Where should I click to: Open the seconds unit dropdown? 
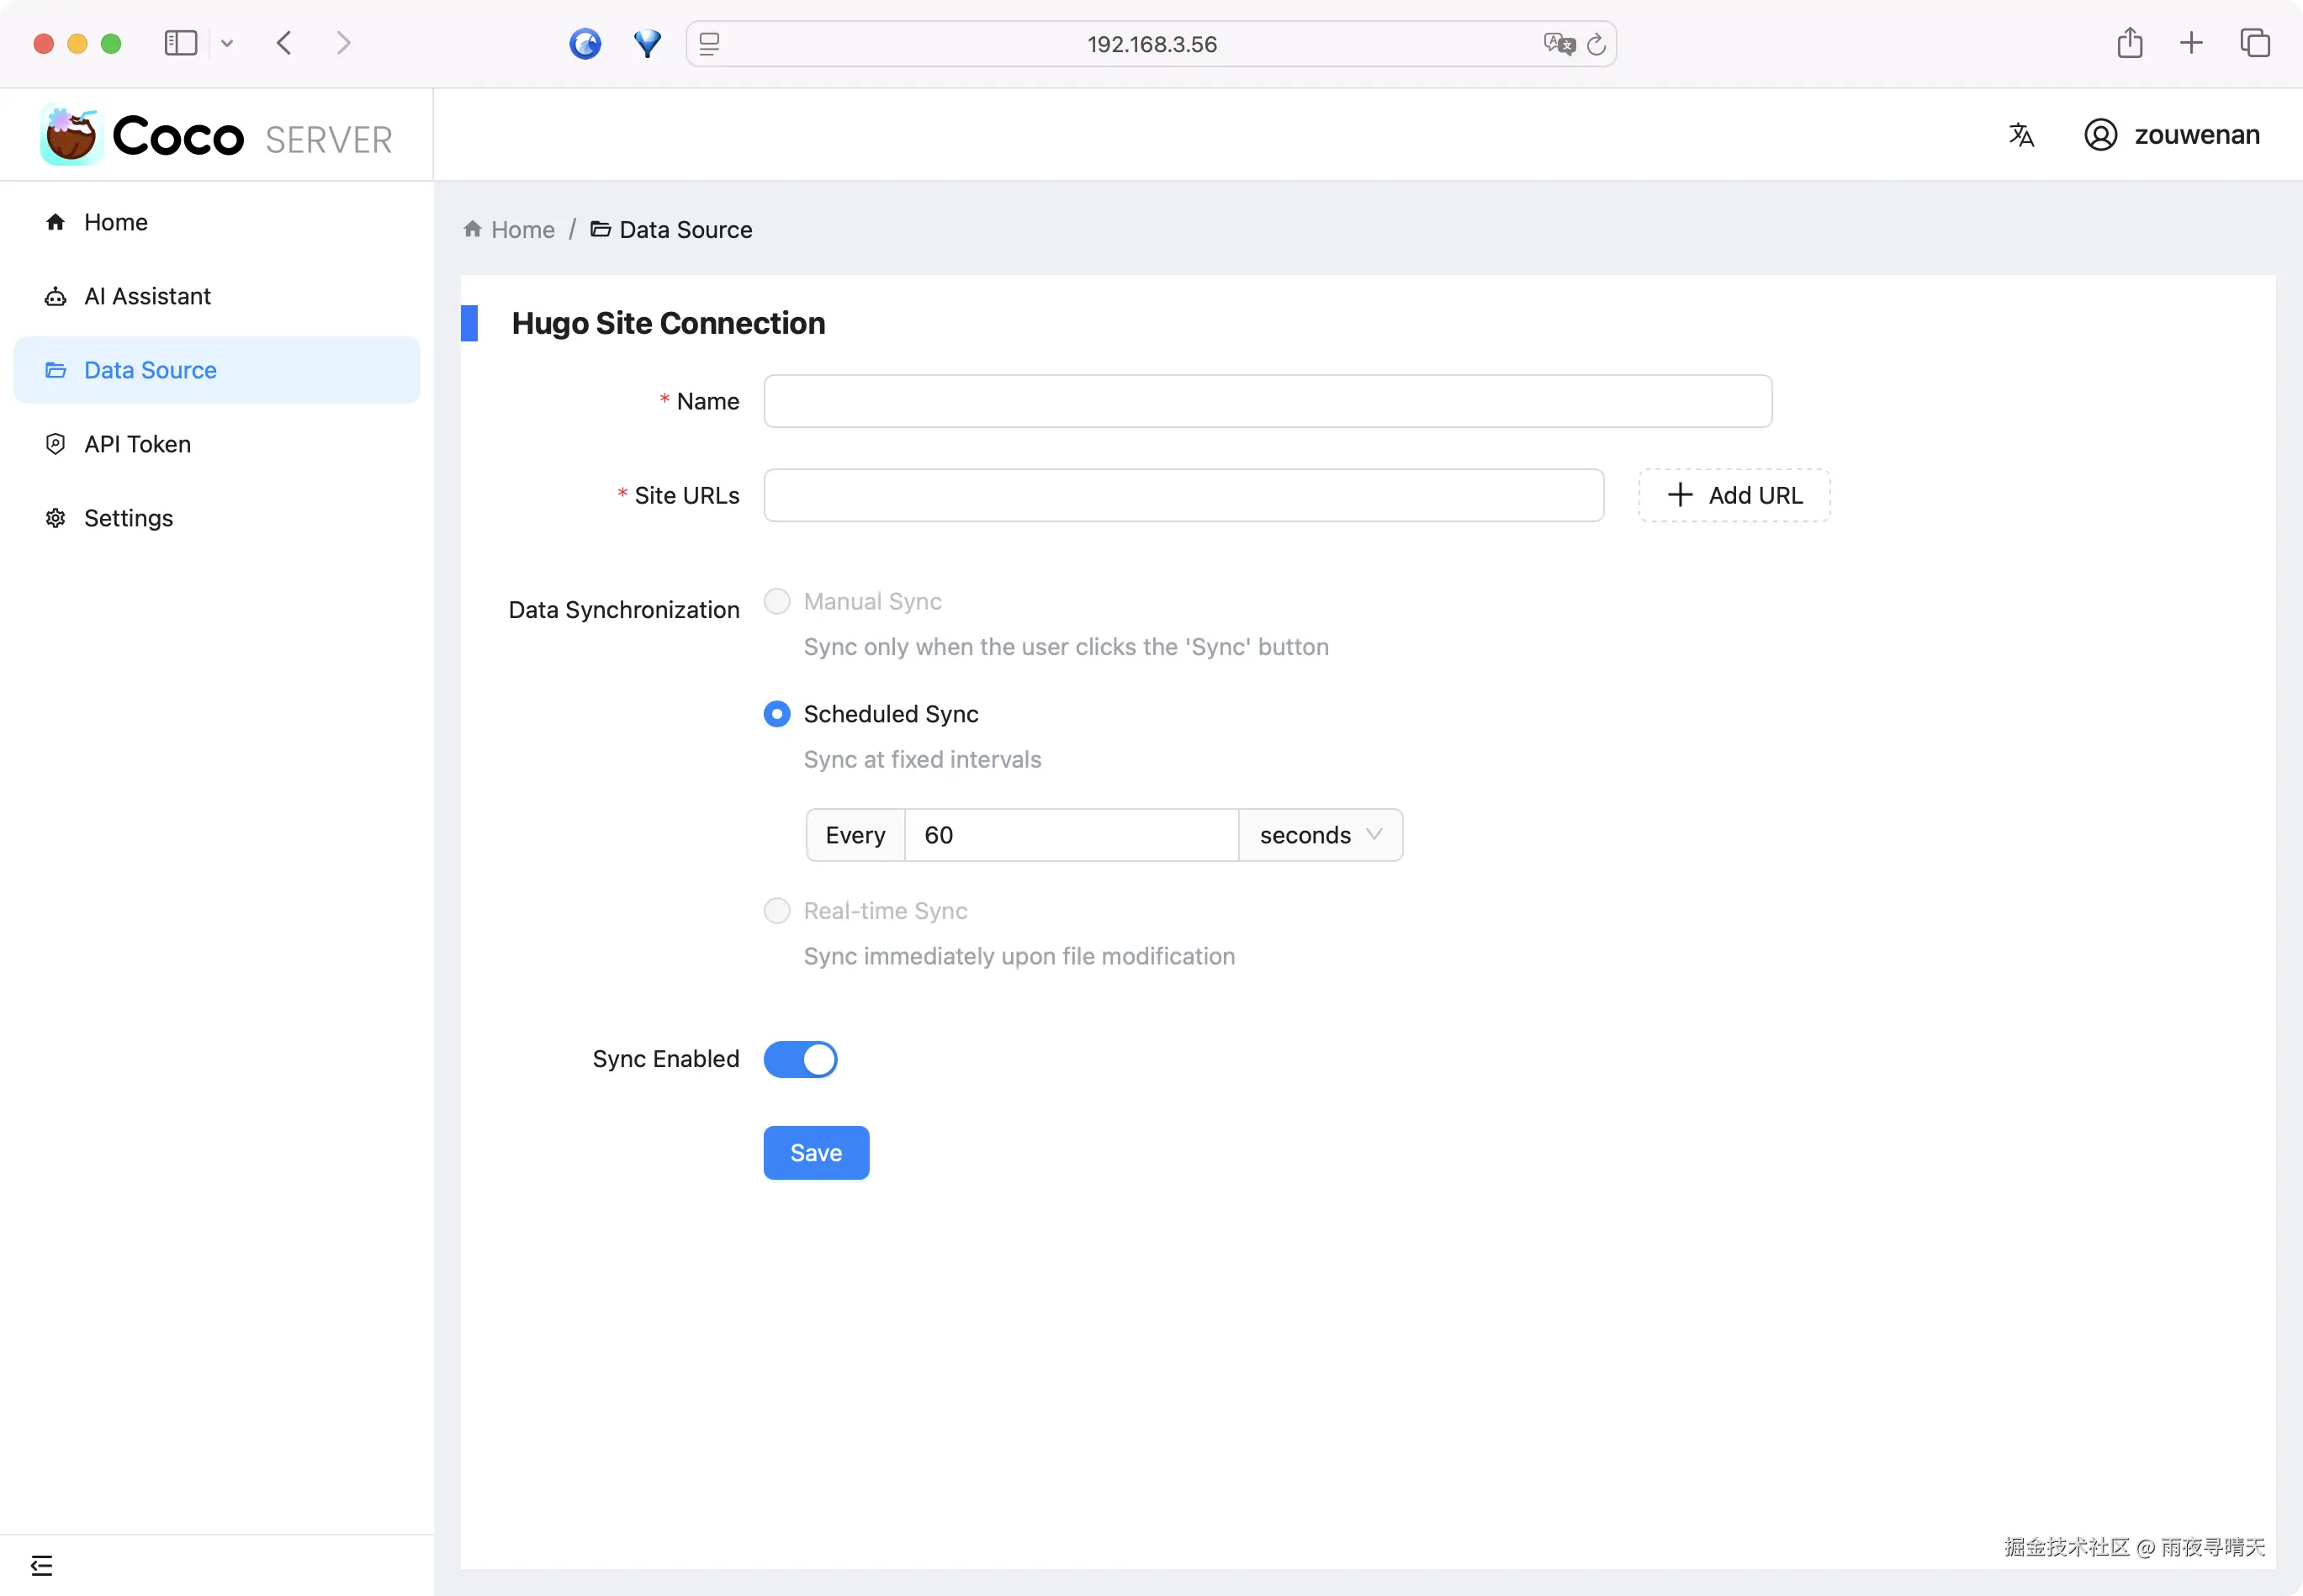[1320, 835]
